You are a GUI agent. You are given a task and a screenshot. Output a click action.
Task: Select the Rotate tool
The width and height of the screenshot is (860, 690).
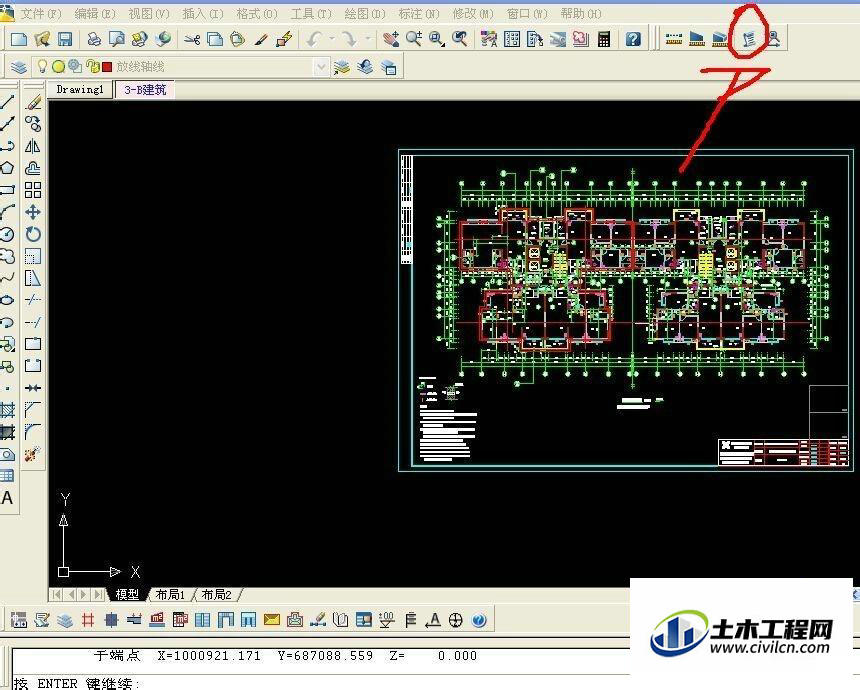33,234
